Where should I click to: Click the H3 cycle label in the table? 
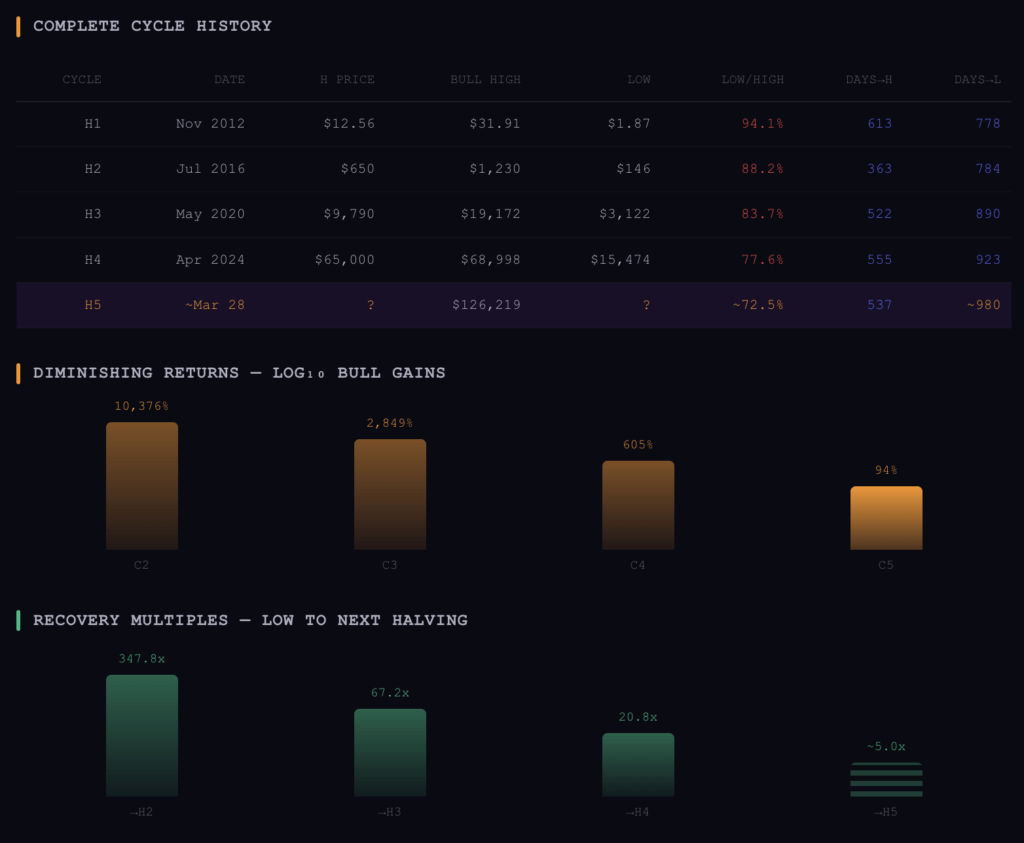pyautogui.click(x=93, y=214)
